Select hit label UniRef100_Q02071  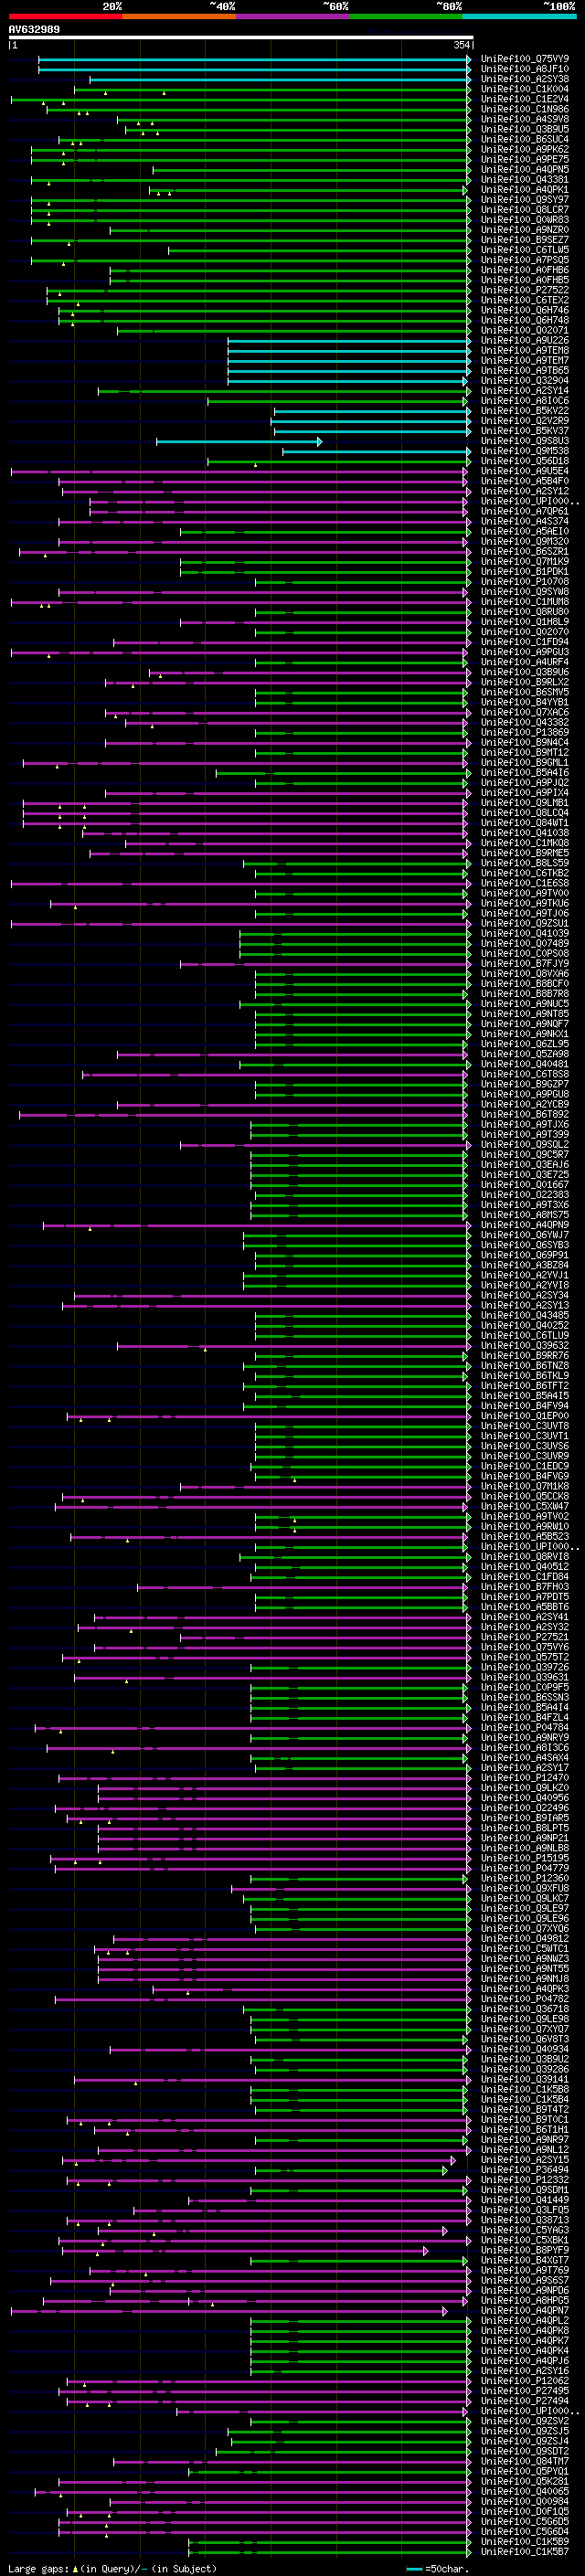pyautogui.click(x=525, y=330)
